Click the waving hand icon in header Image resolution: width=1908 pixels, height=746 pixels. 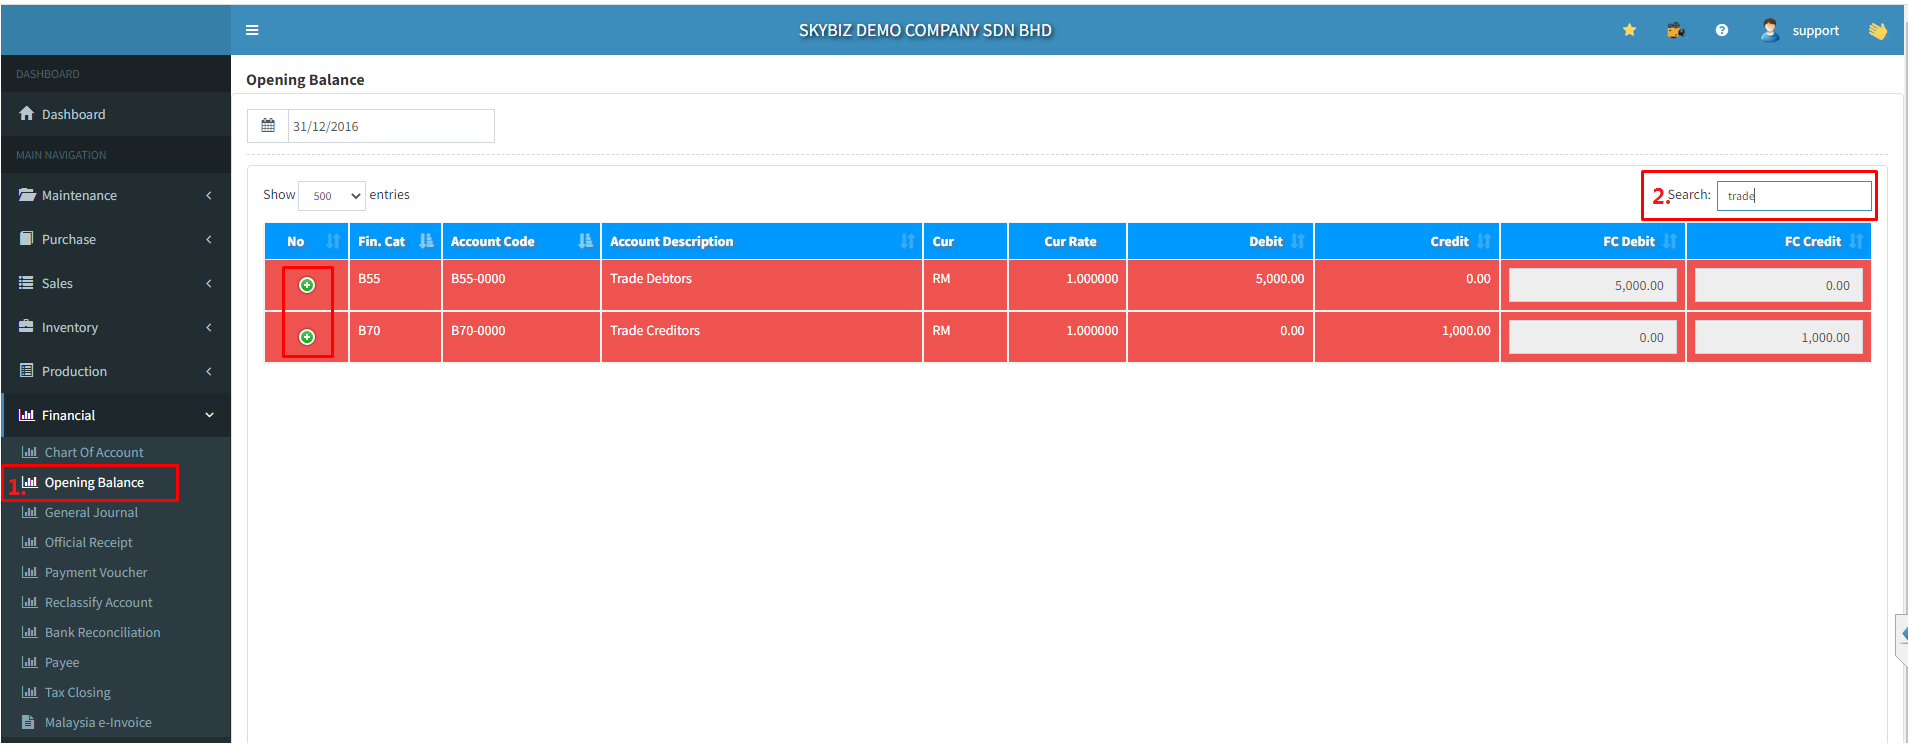[x=1877, y=30]
